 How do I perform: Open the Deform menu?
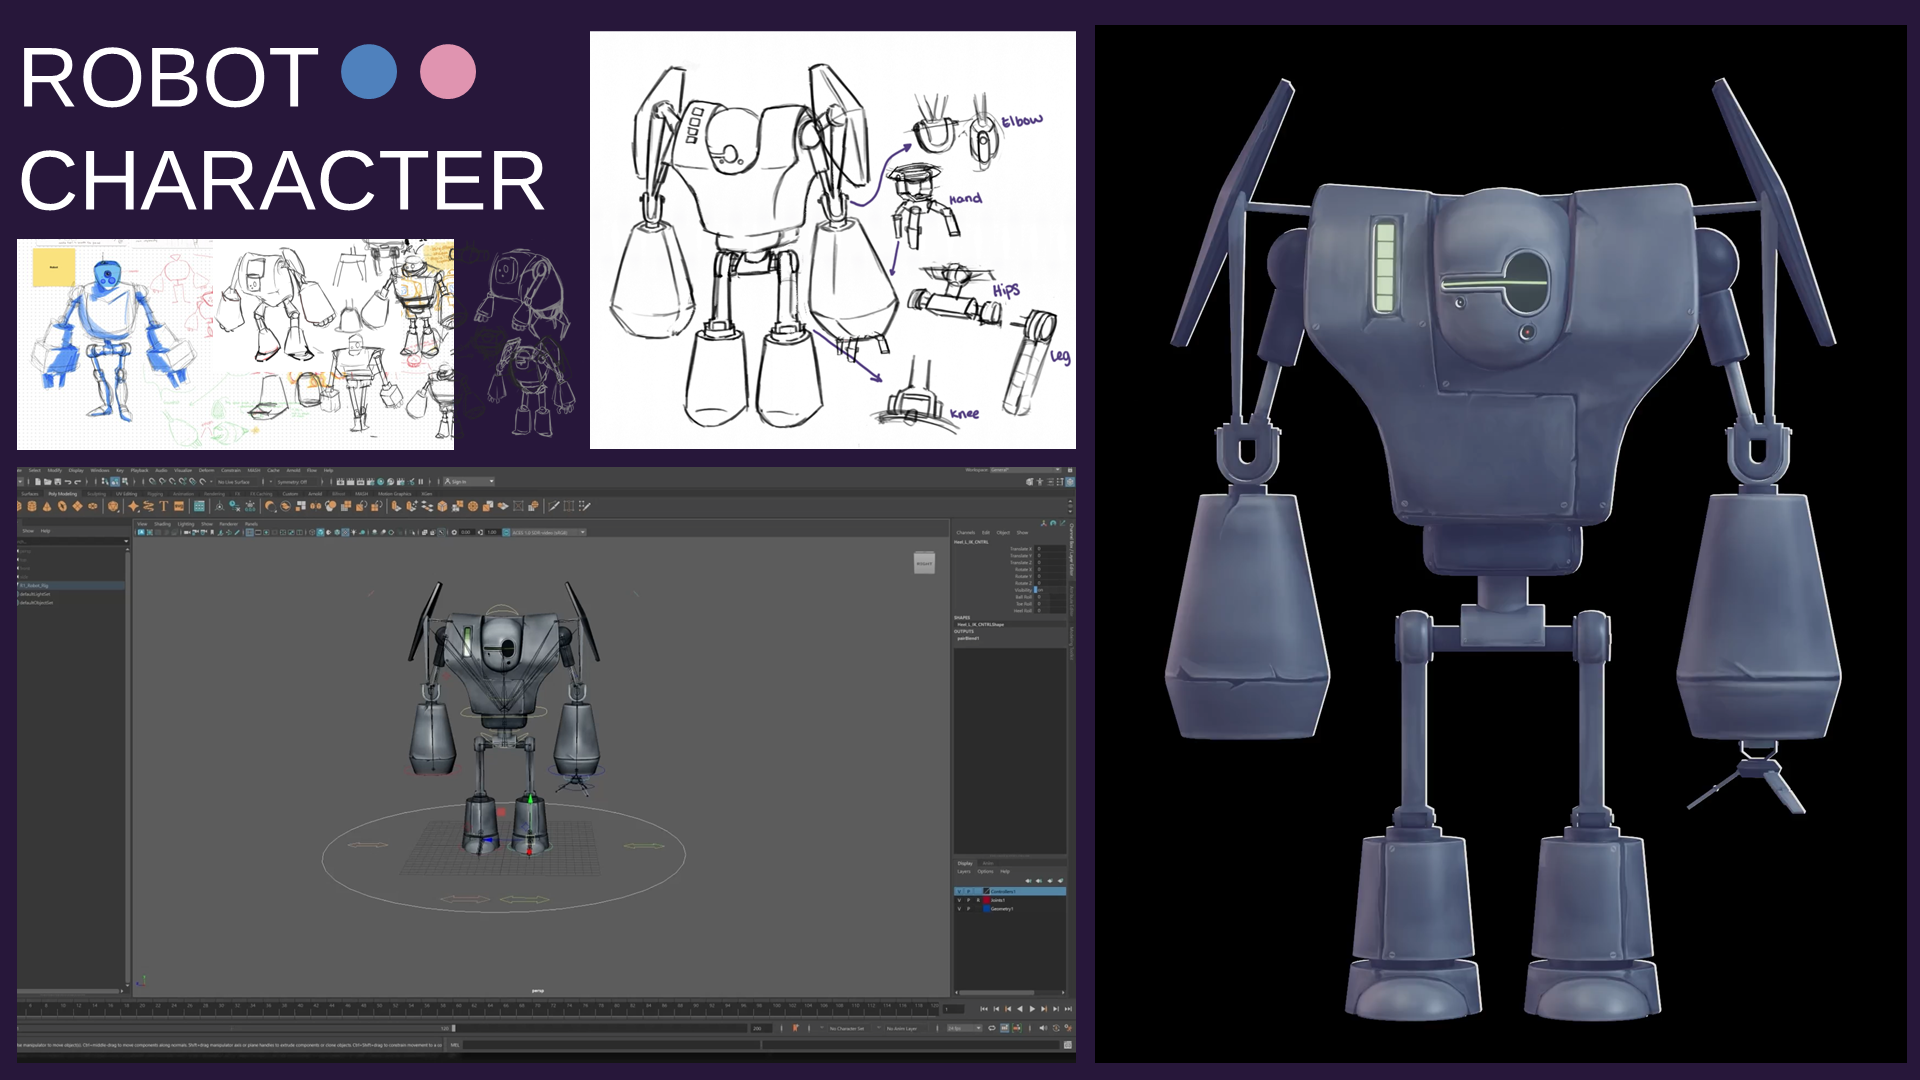206,470
